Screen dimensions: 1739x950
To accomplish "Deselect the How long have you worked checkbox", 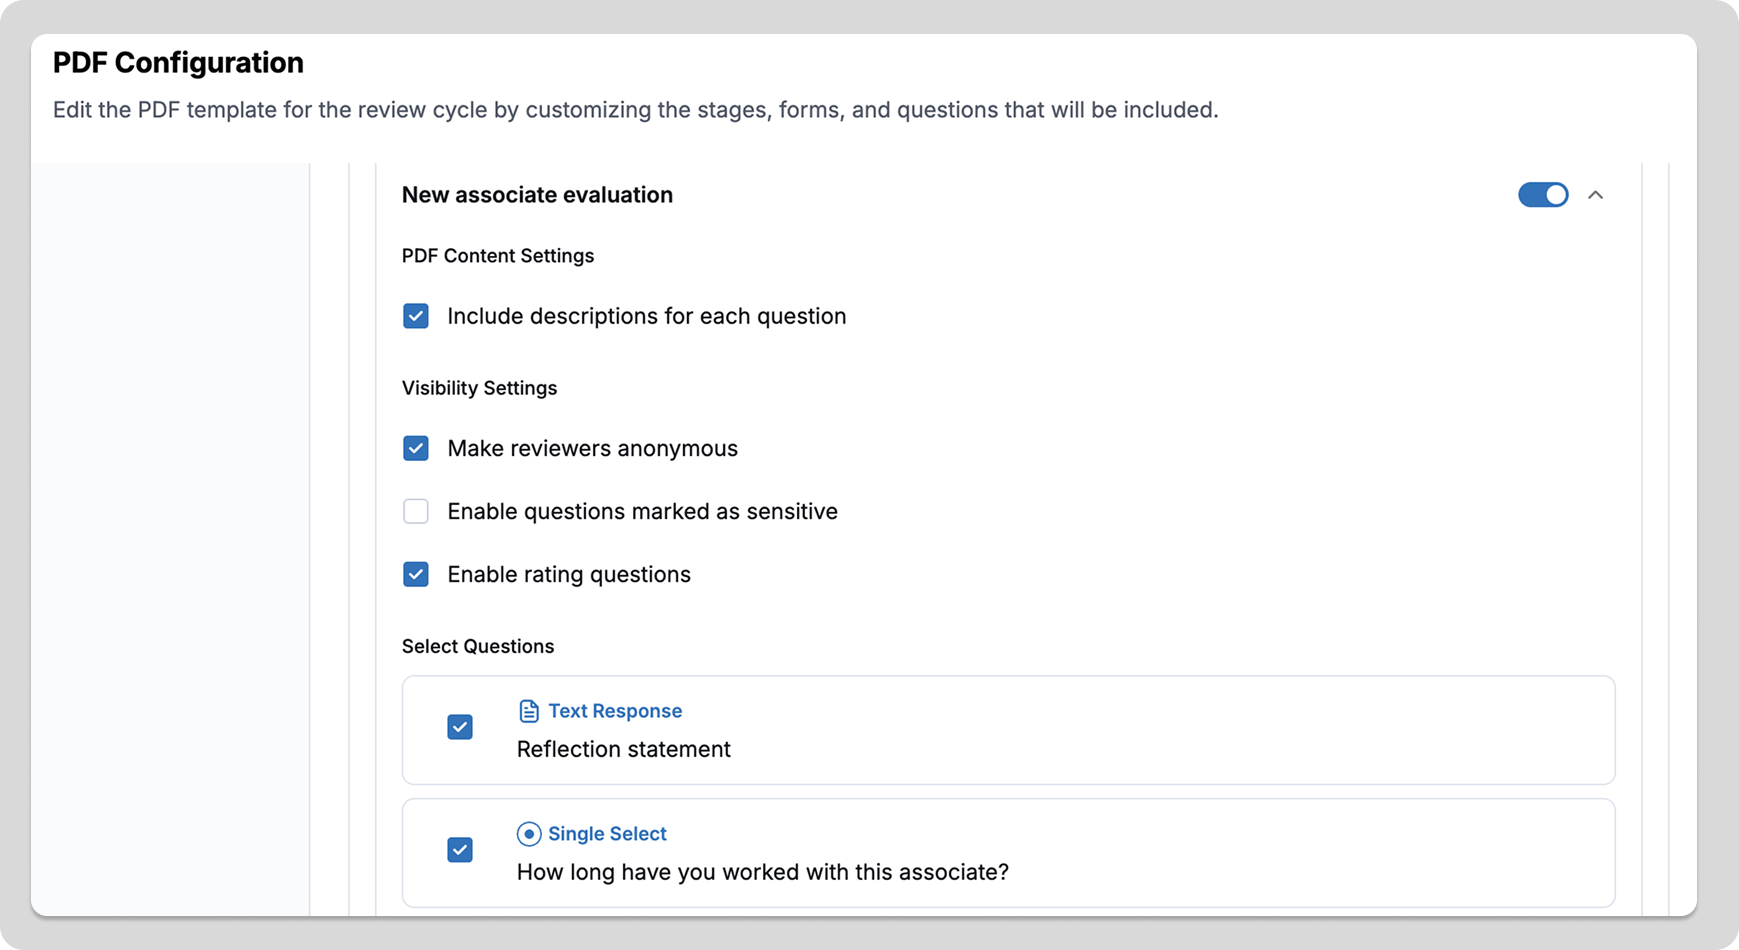I will tap(460, 850).
